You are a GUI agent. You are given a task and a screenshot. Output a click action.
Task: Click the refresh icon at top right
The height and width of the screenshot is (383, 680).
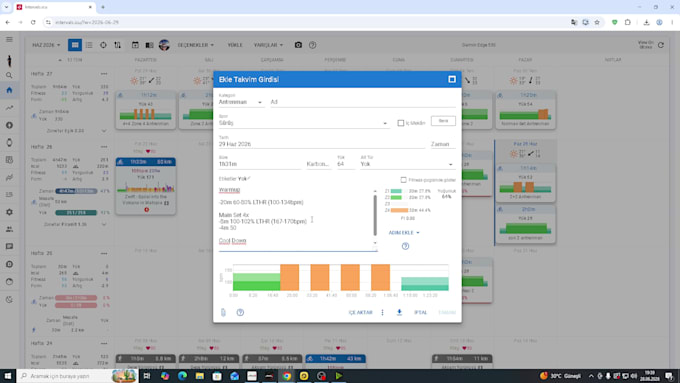click(661, 45)
